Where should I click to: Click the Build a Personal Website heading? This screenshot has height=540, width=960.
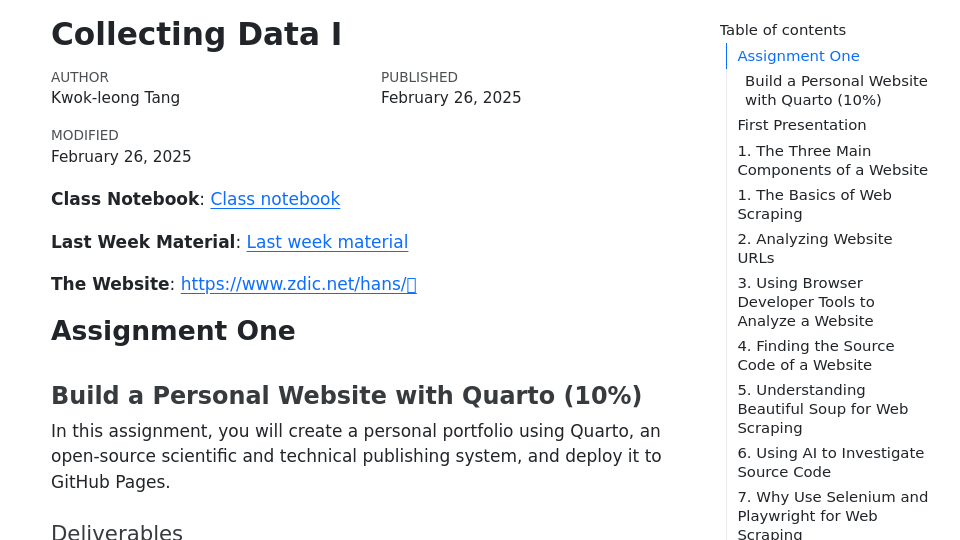tap(346, 396)
